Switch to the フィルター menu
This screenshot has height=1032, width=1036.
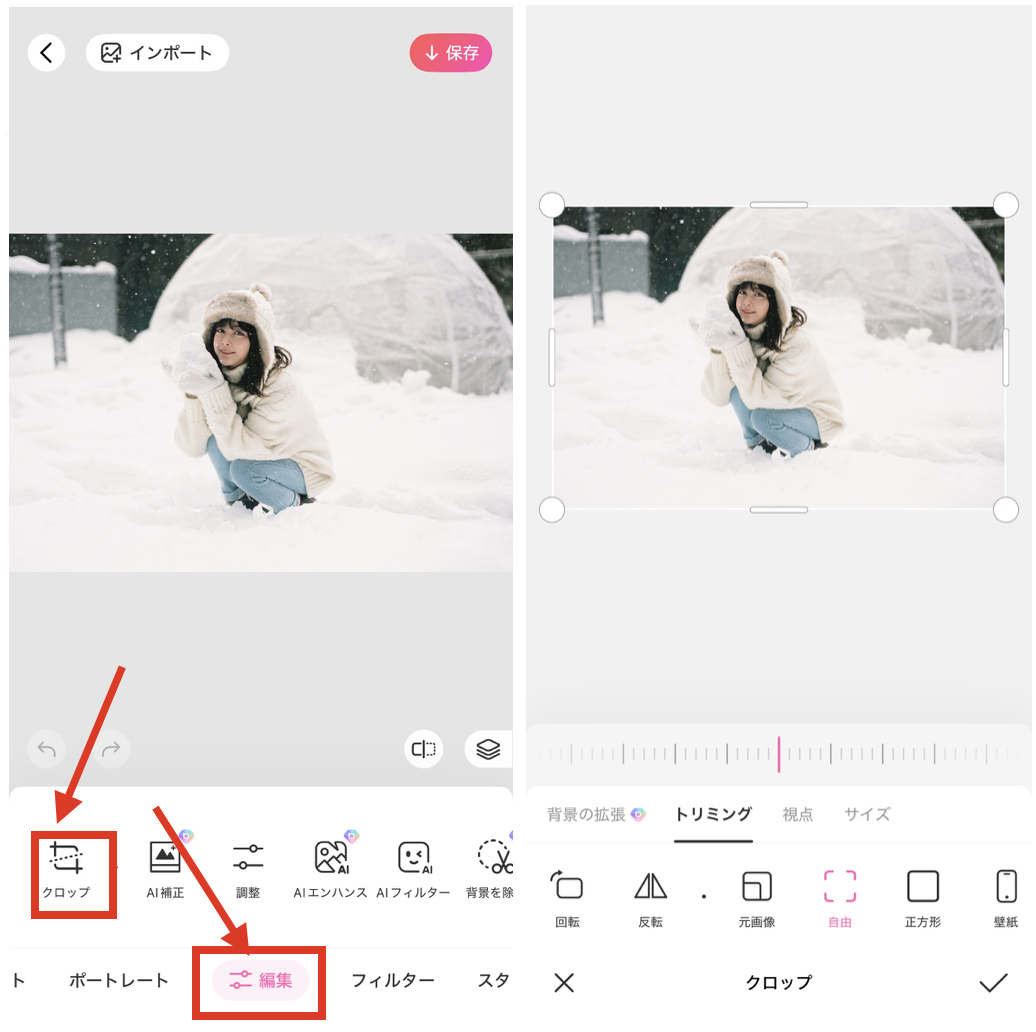click(x=394, y=981)
